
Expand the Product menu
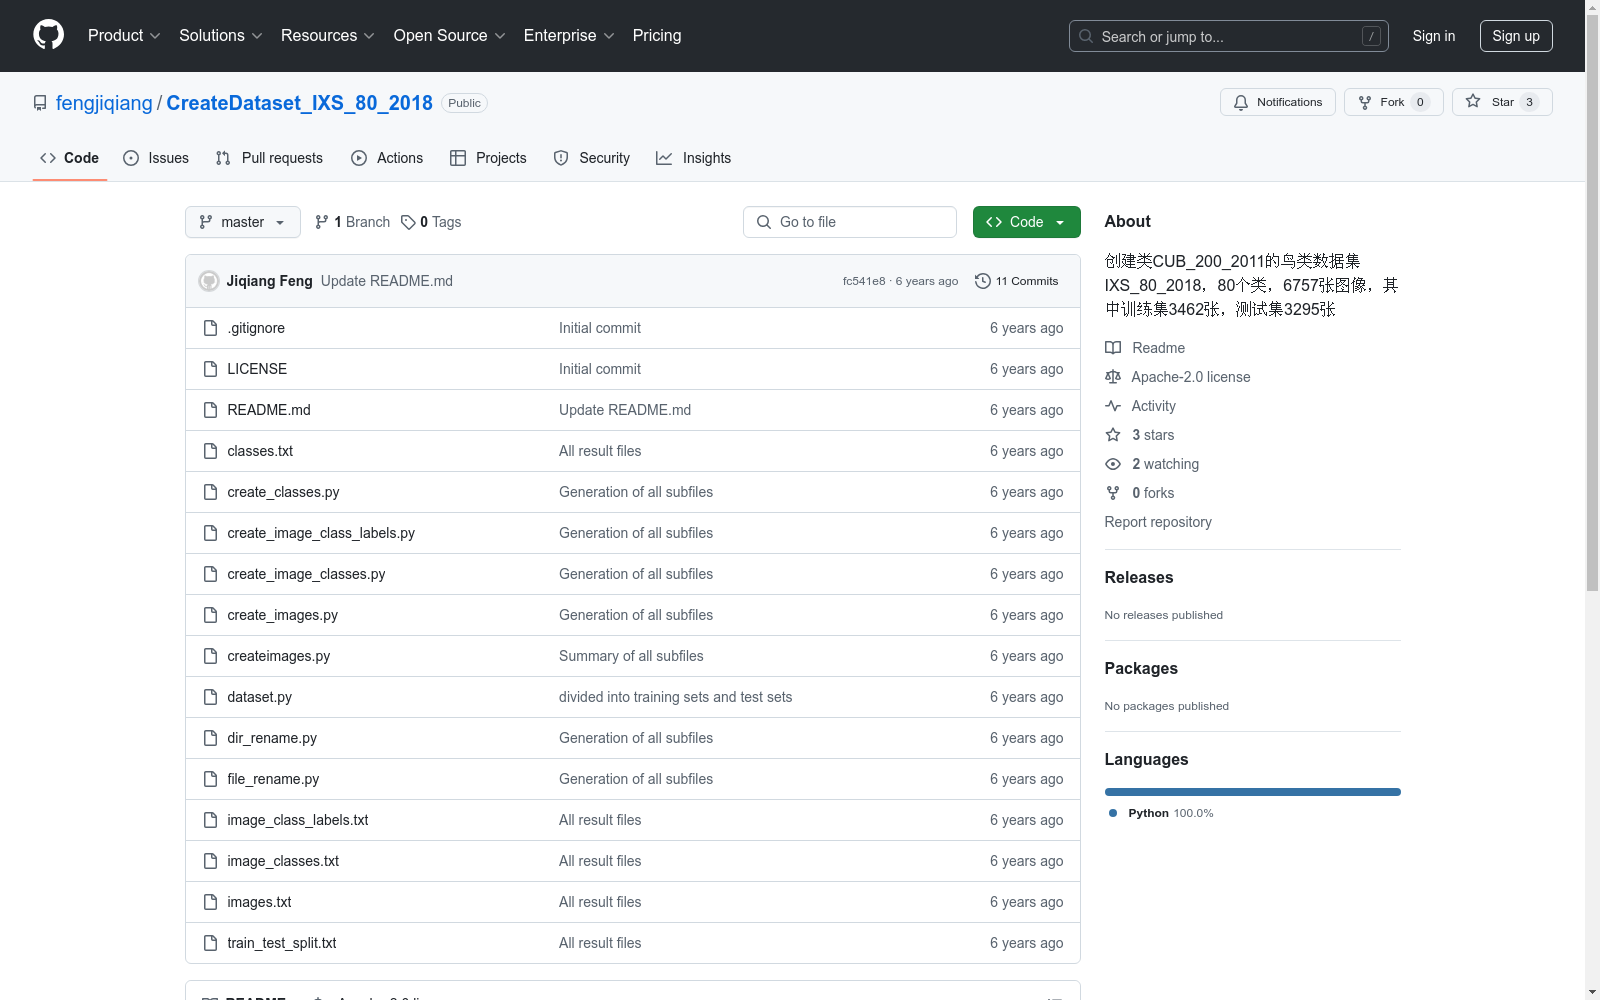[124, 36]
